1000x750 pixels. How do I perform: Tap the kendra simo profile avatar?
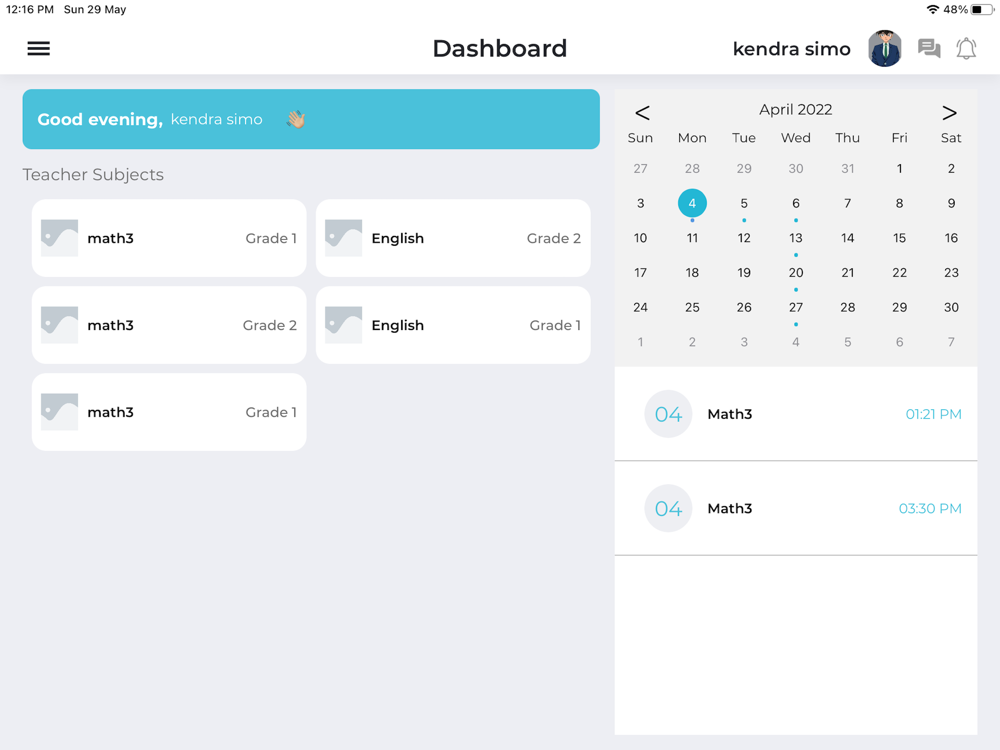(885, 48)
